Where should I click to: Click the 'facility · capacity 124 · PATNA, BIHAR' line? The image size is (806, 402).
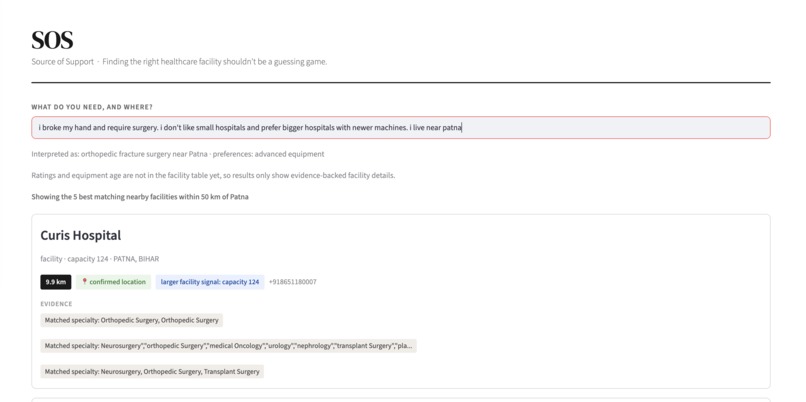click(100, 259)
